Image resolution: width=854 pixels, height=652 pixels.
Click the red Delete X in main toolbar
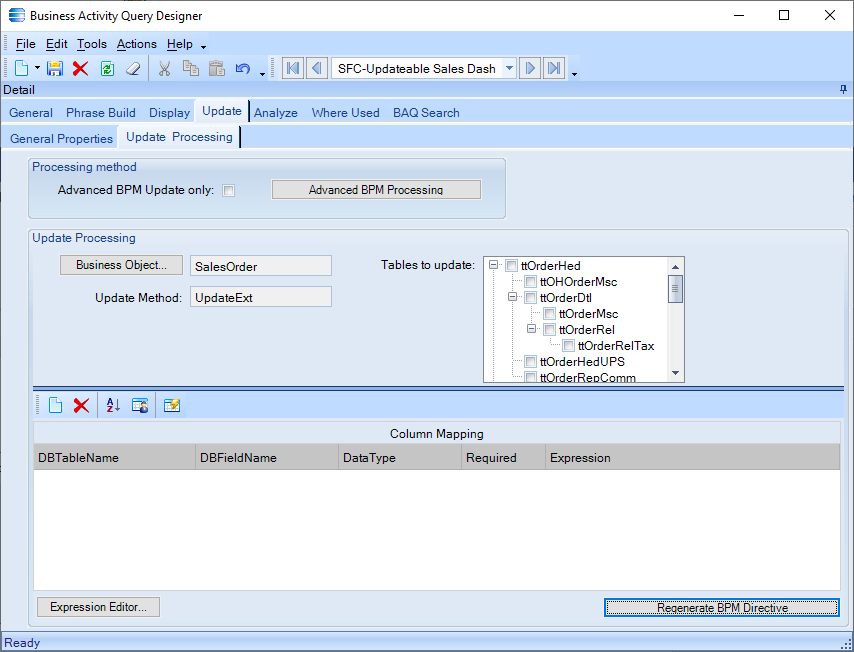point(81,69)
